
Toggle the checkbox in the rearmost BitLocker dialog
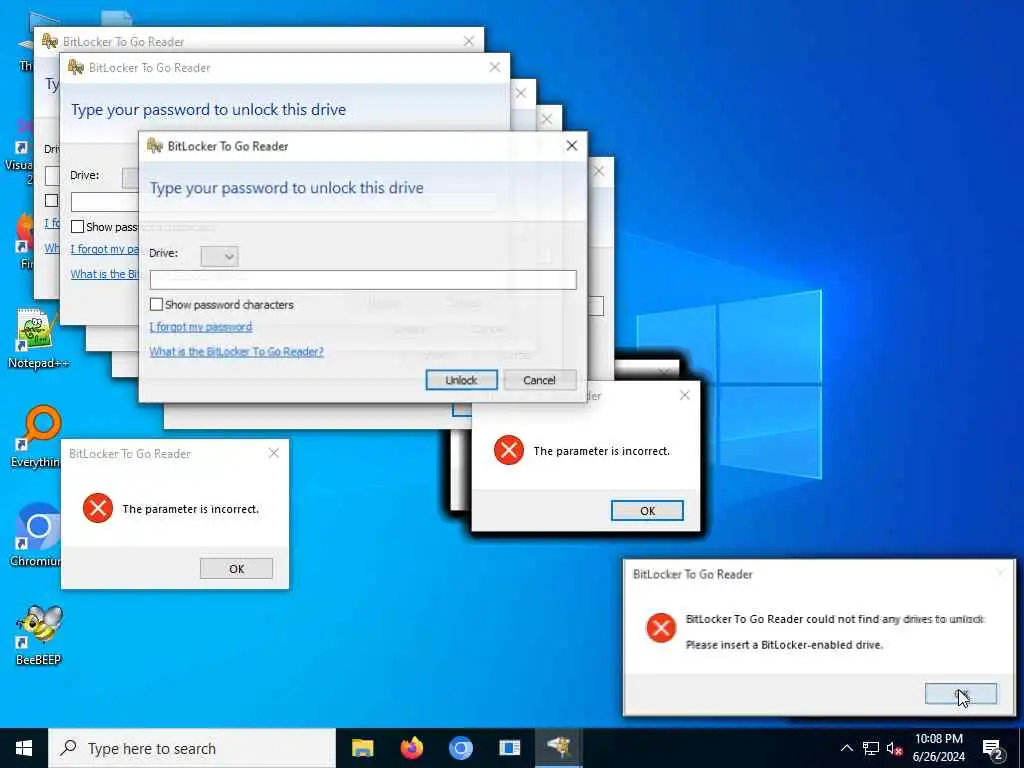(x=52, y=200)
